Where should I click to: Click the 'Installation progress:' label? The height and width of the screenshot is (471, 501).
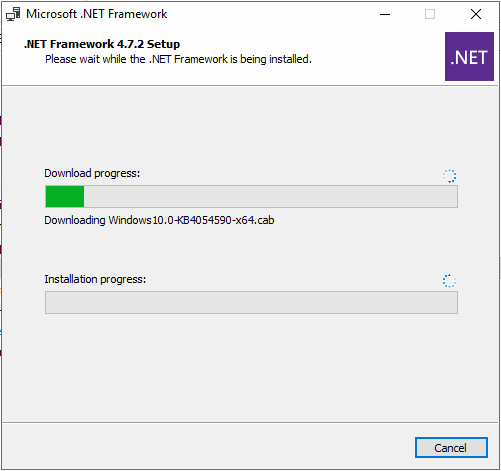tap(95, 279)
